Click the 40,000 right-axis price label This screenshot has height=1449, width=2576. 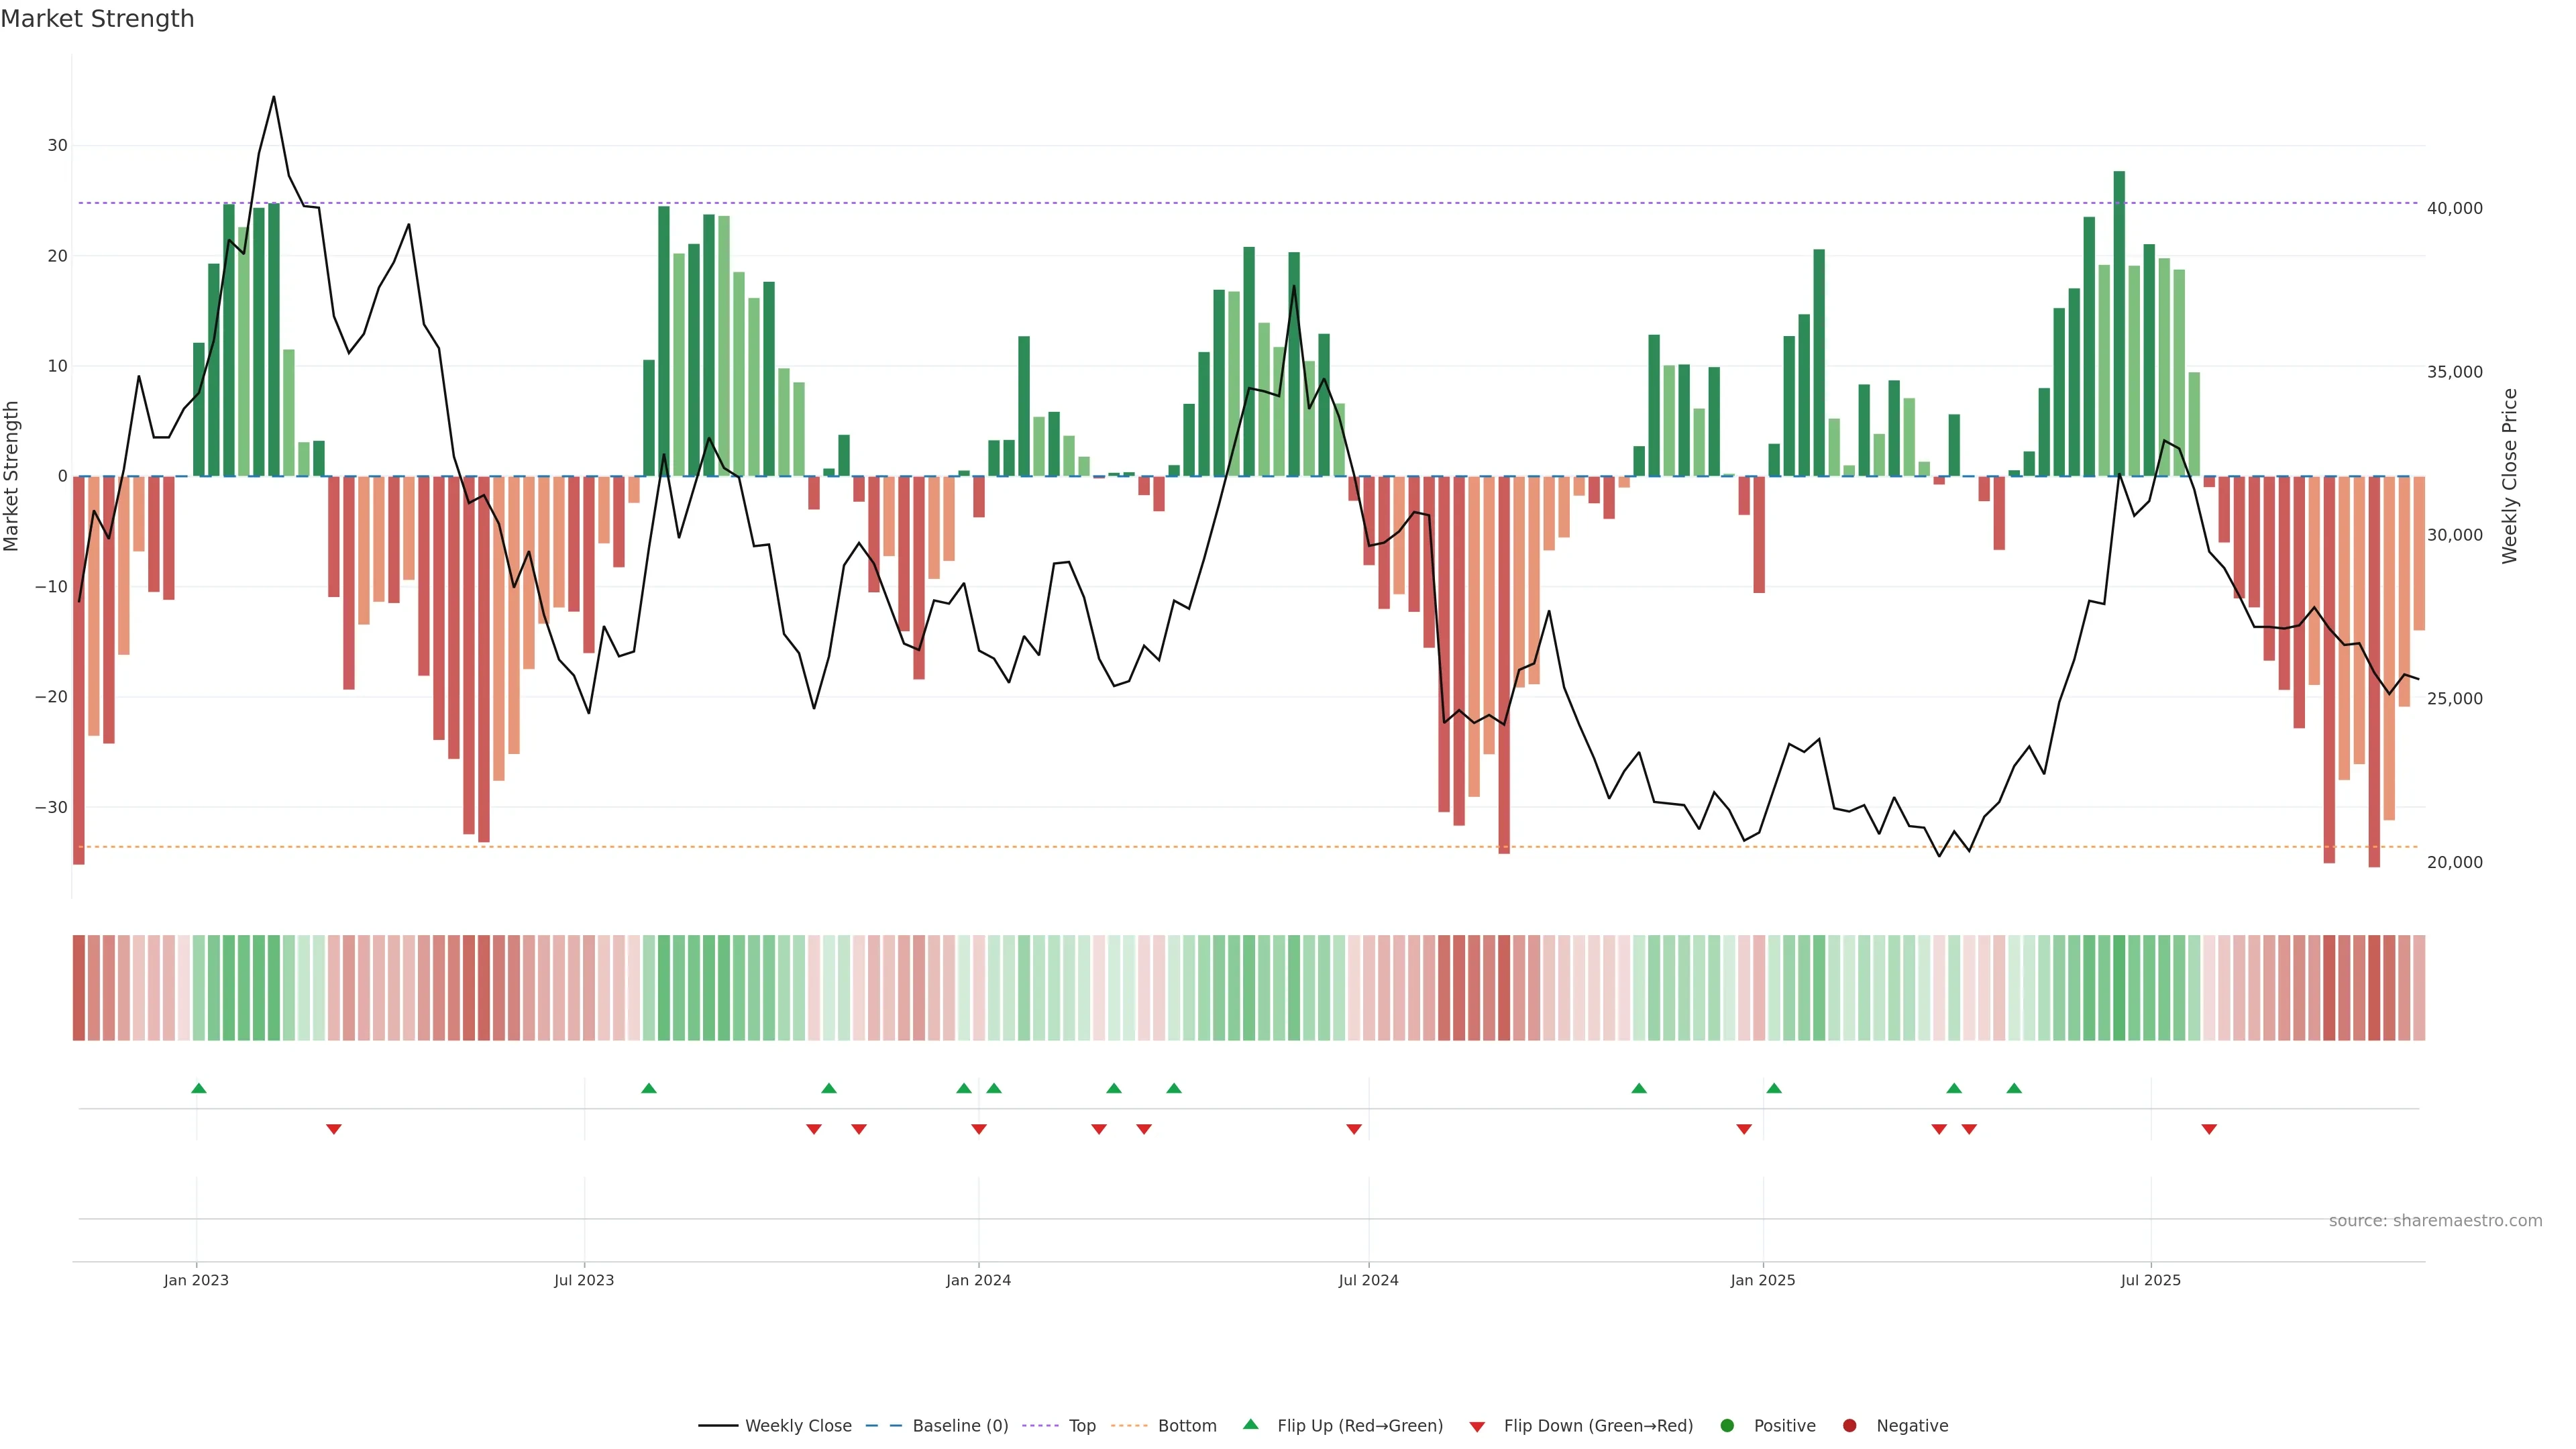click(2454, 208)
